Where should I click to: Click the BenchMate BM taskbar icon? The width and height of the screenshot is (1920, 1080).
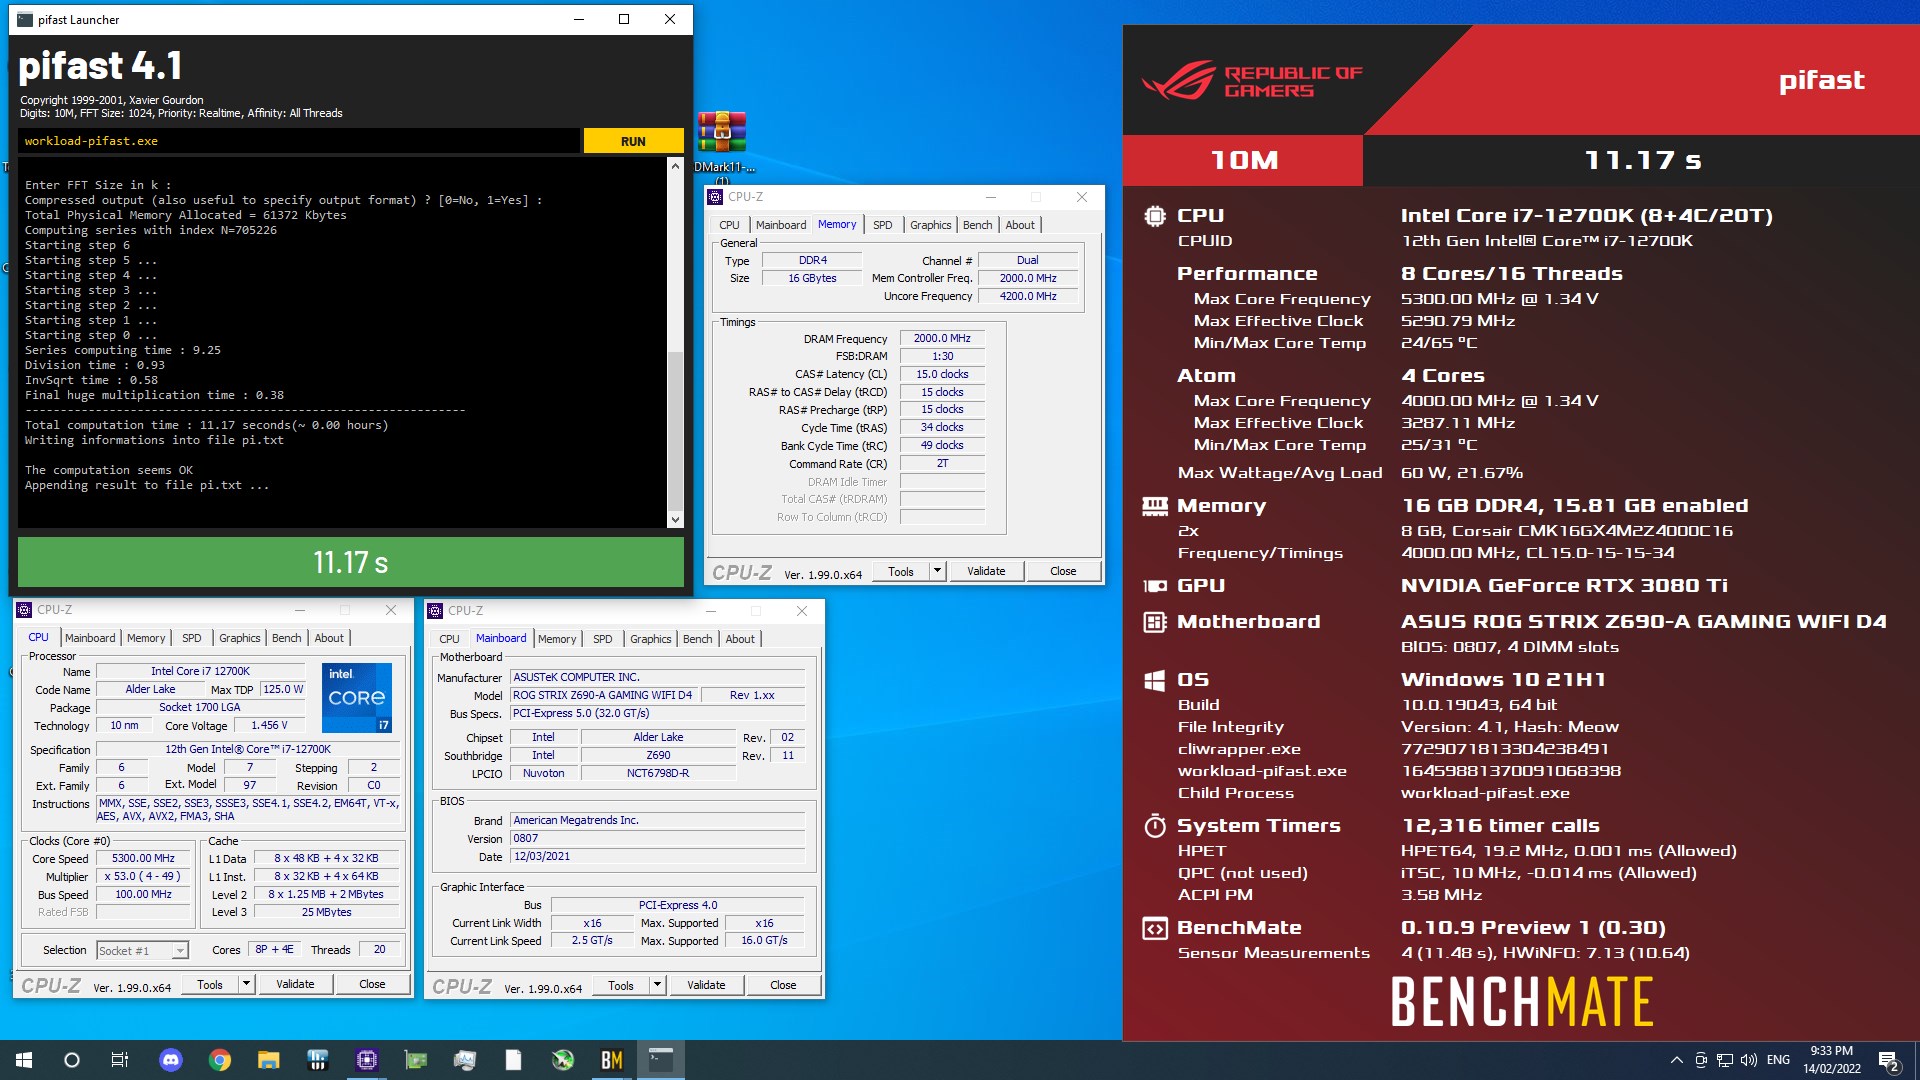coord(612,1060)
